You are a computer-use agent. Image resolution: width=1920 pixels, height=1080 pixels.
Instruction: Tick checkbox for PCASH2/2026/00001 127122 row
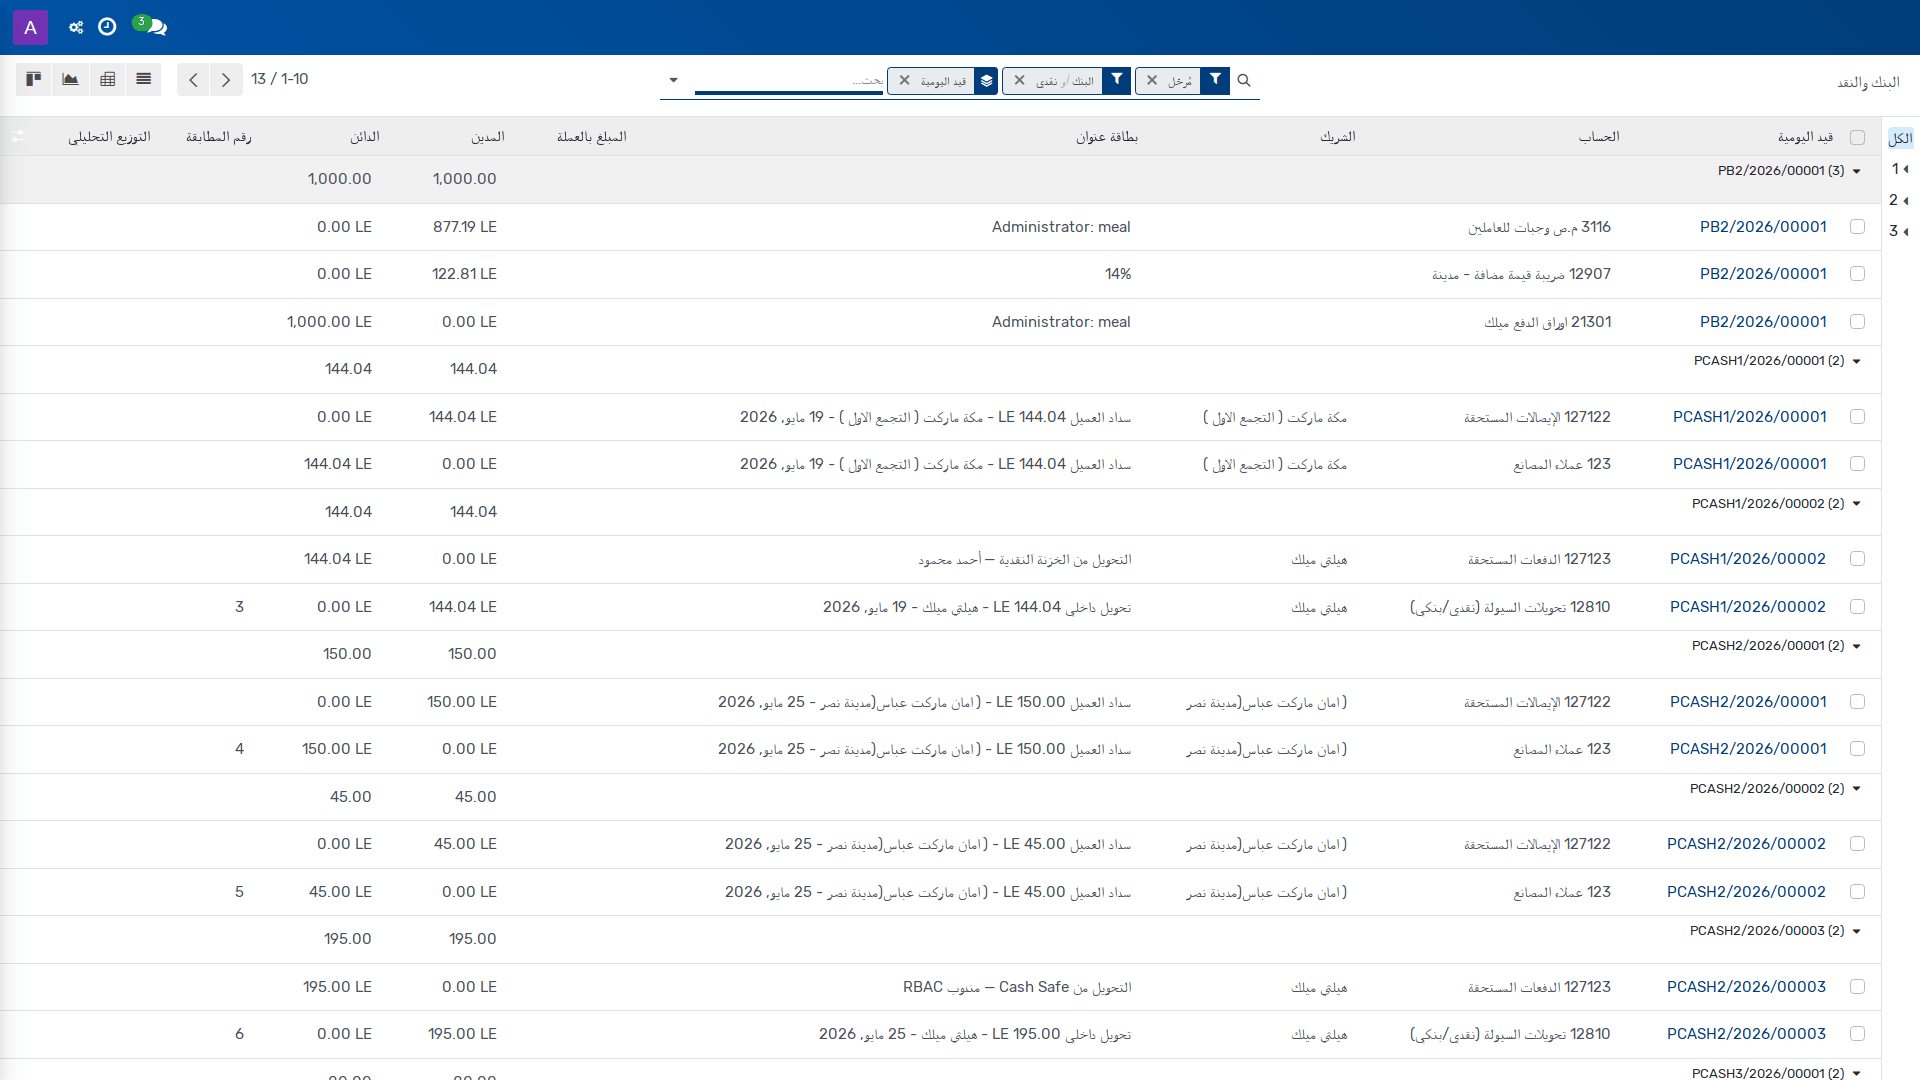pos(1857,702)
